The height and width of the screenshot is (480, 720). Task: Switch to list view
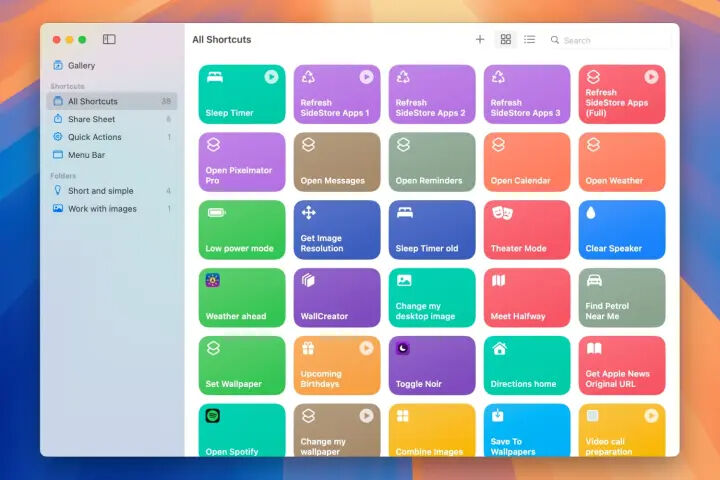pyautogui.click(x=530, y=39)
